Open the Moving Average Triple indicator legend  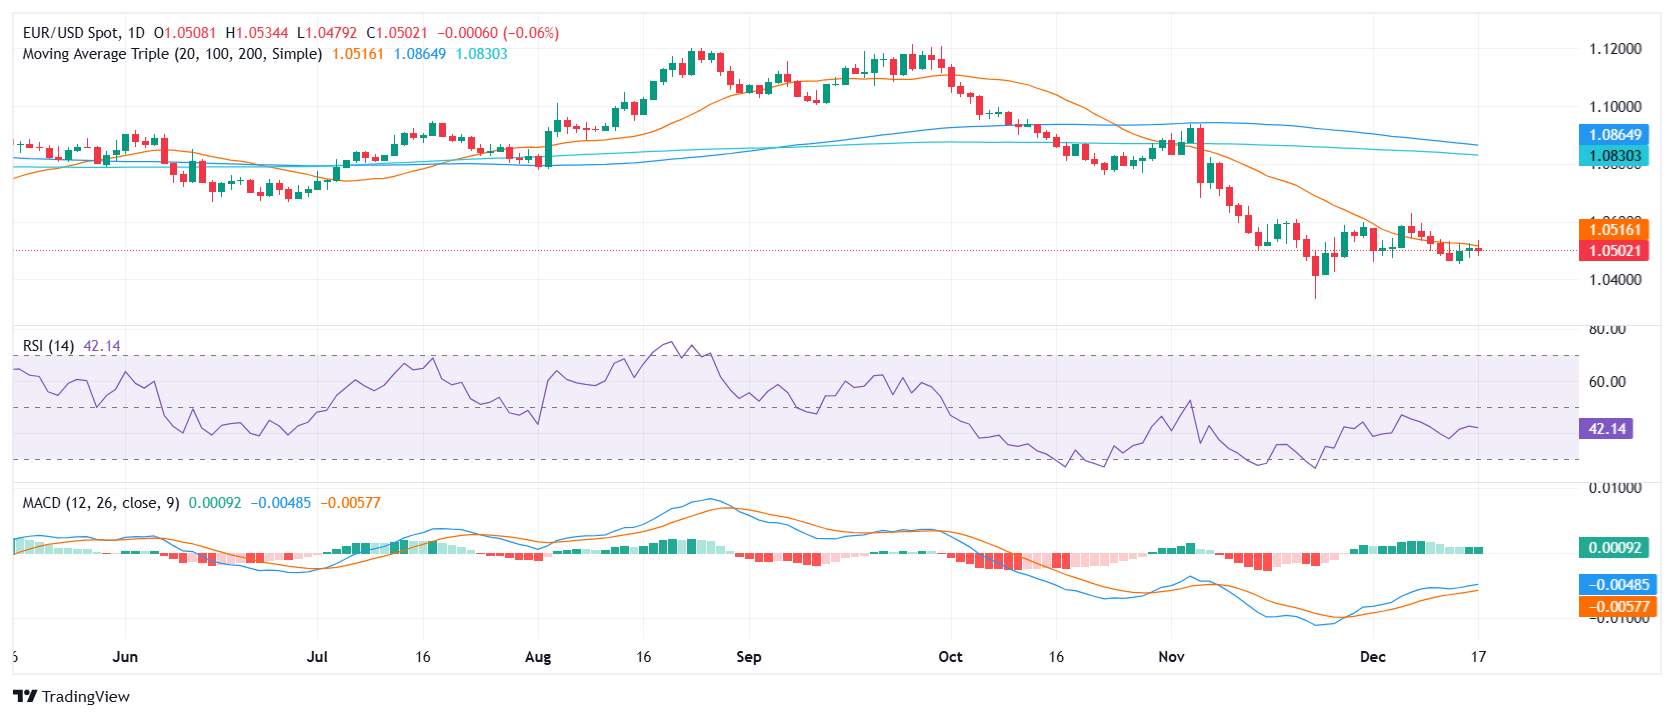[x=172, y=54]
